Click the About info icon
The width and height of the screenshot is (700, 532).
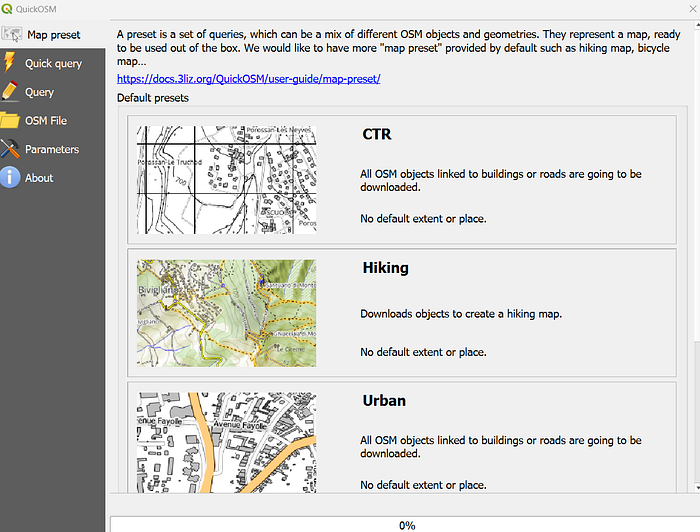pyautogui.click(x=10, y=177)
